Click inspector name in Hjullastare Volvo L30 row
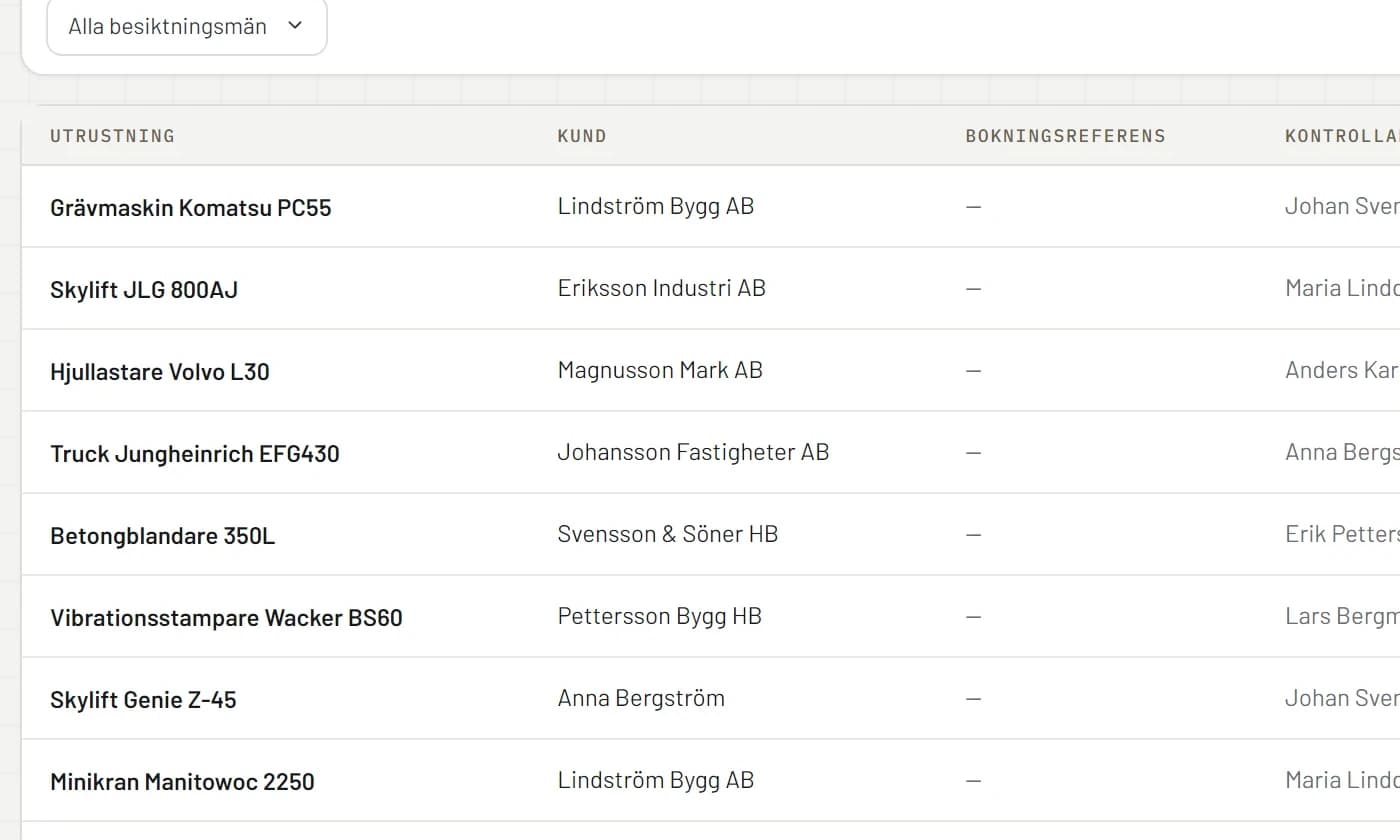The height and width of the screenshot is (840, 1400). coord(1342,370)
